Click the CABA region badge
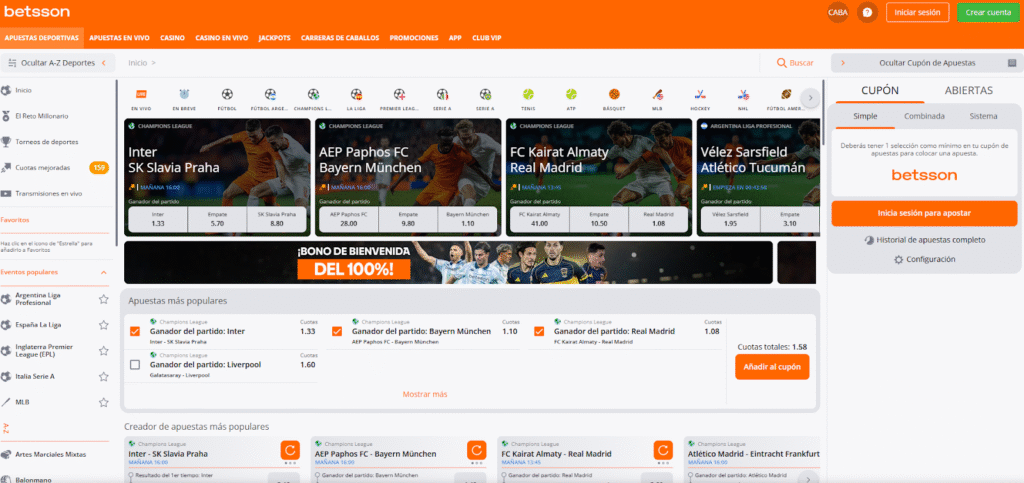 (838, 12)
